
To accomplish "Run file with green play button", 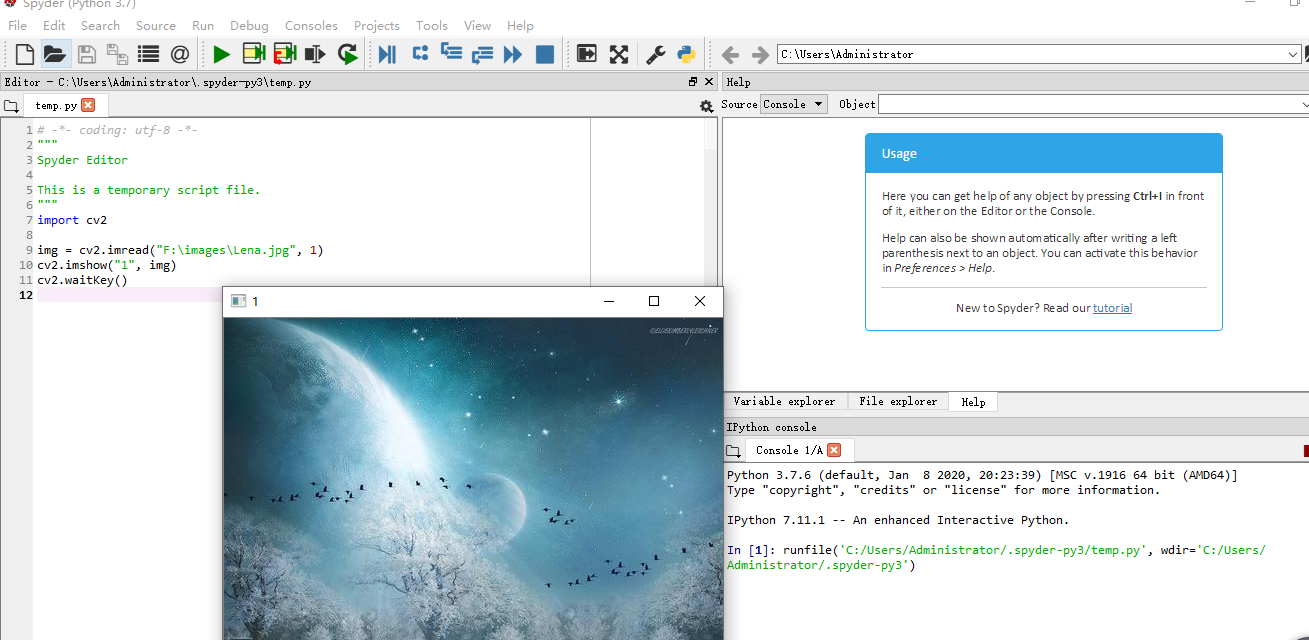I will pyautogui.click(x=221, y=54).
